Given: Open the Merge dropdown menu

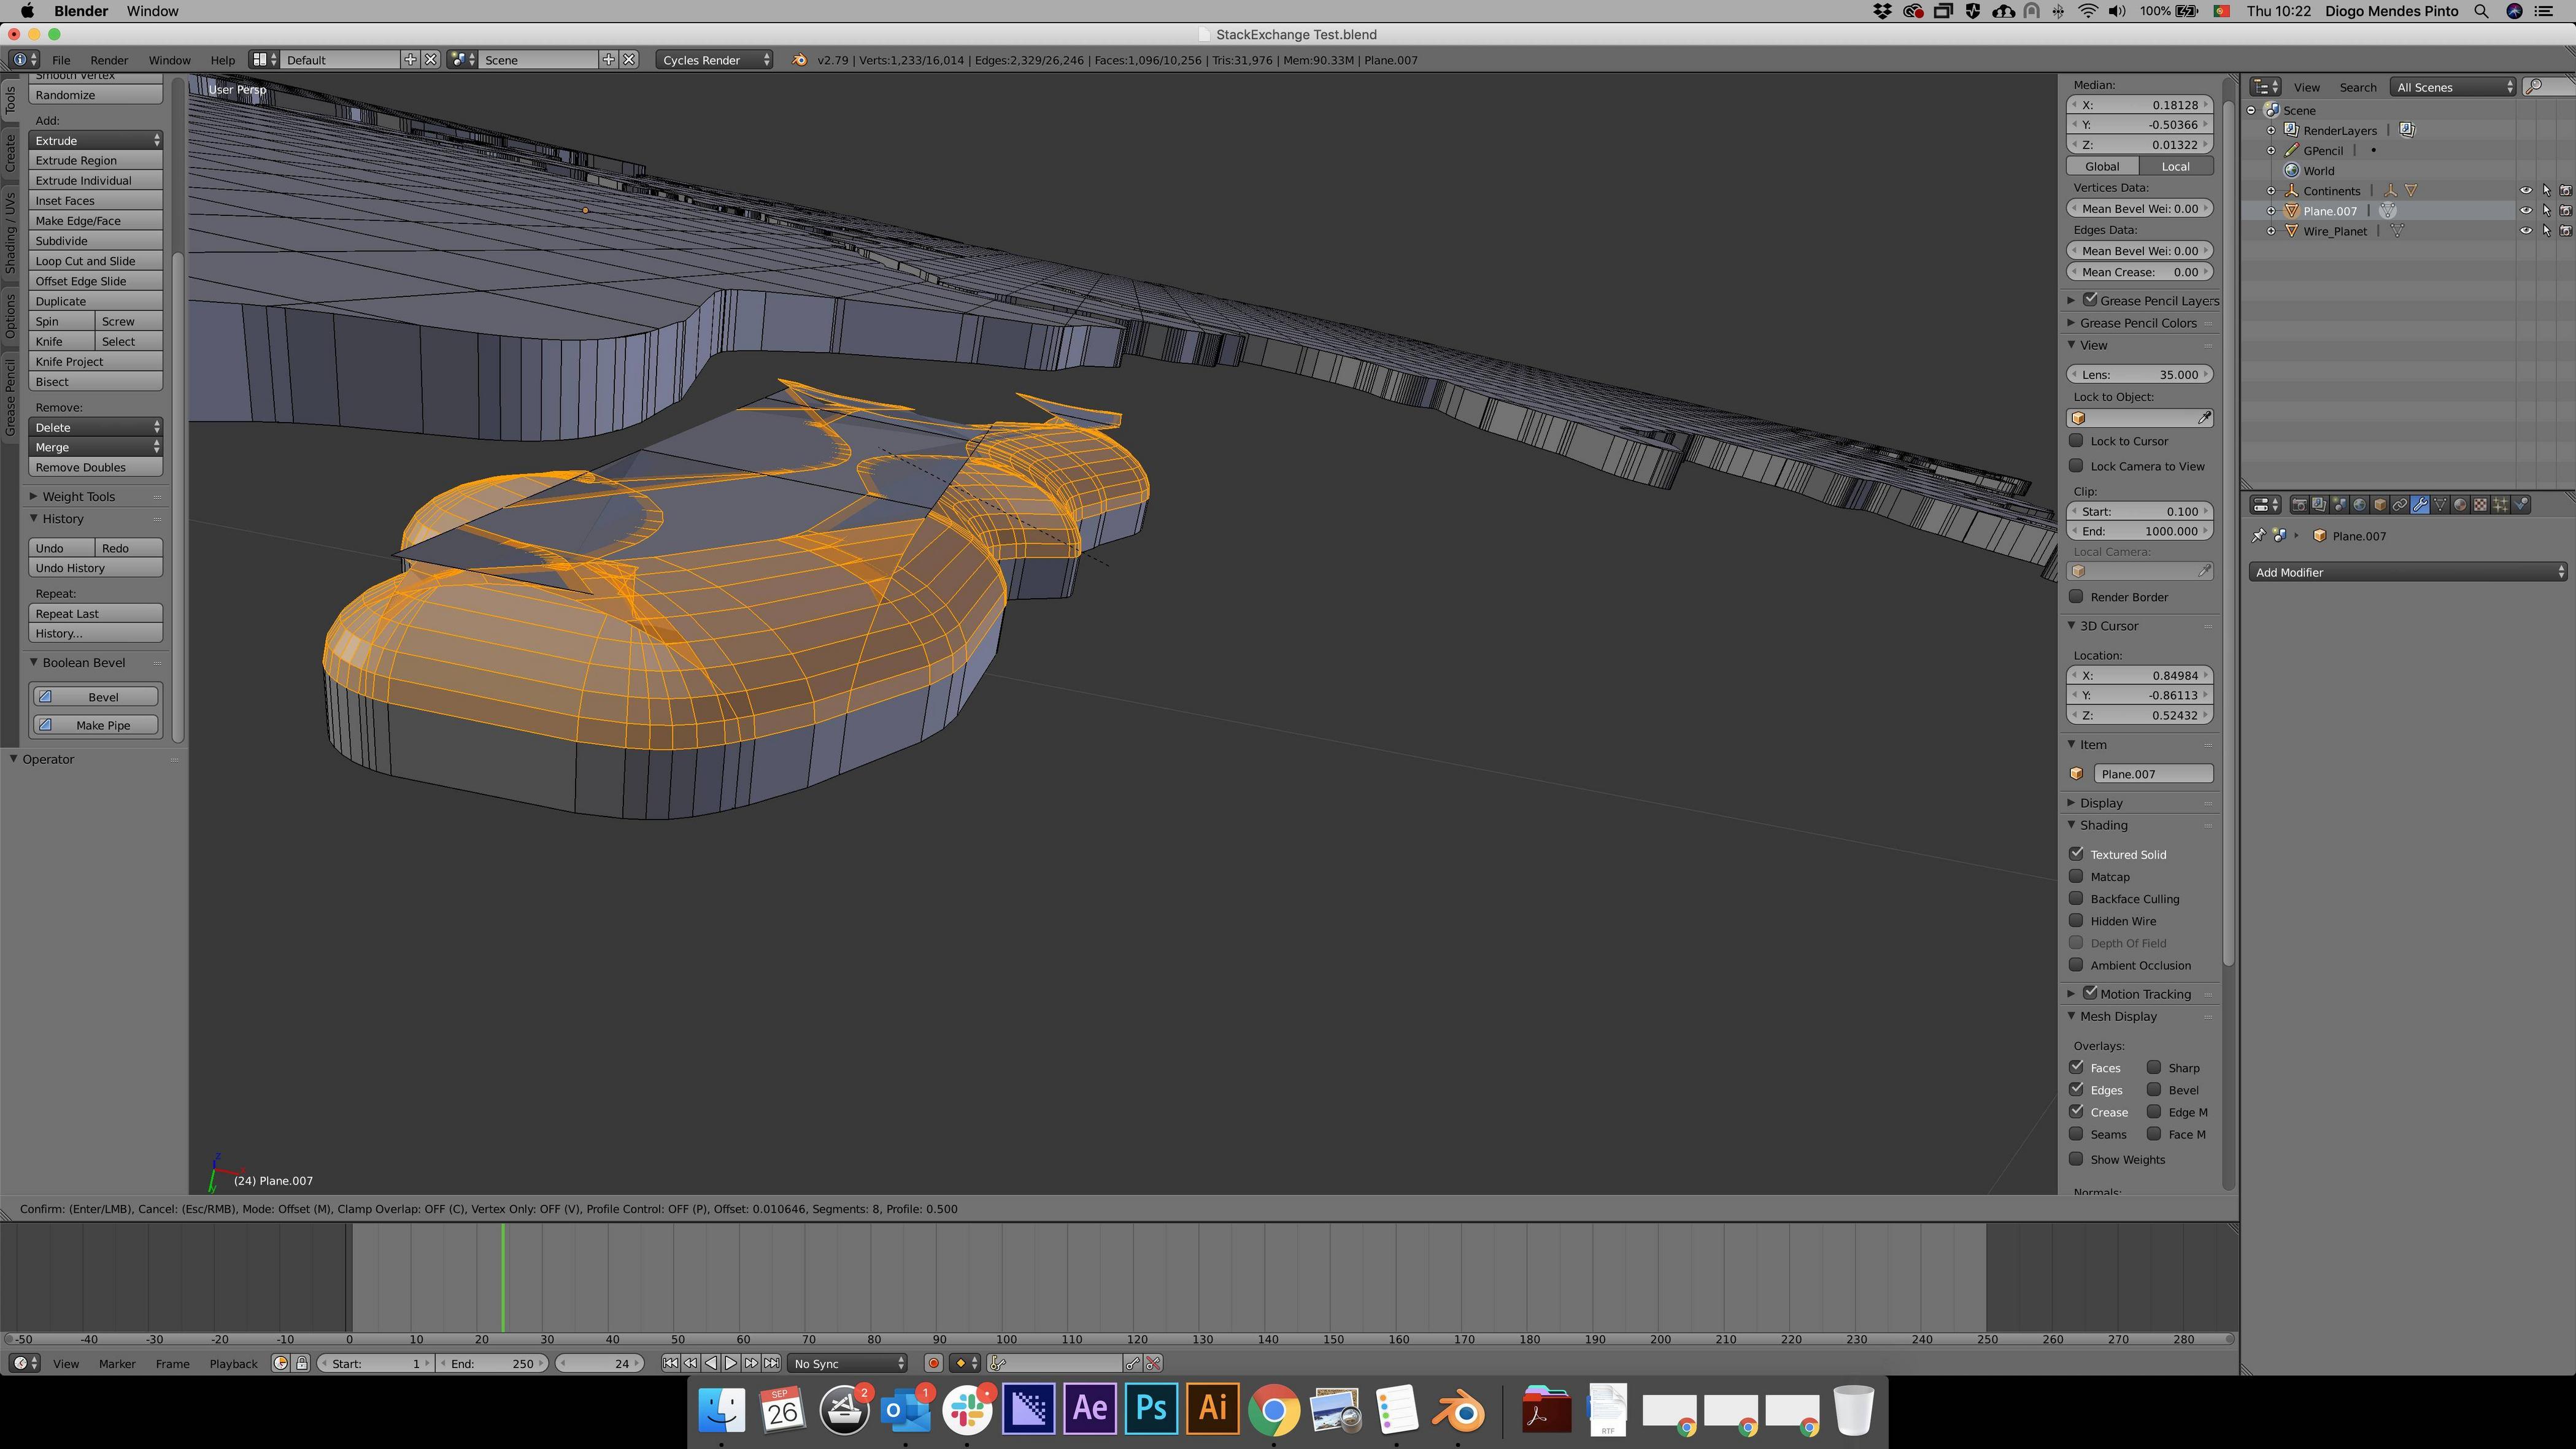Looking at the screenshot, I should pos(96,447).
